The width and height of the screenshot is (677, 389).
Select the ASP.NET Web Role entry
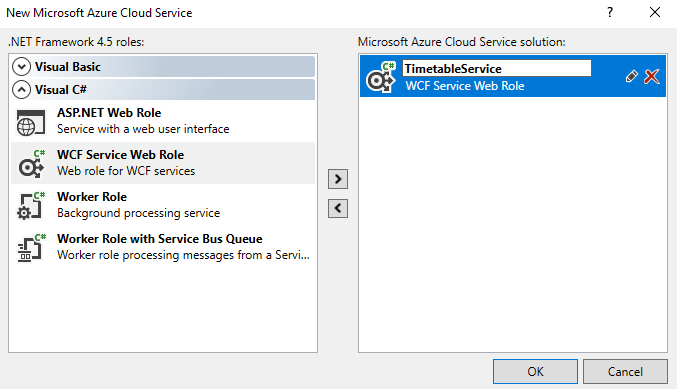[163, 121]
